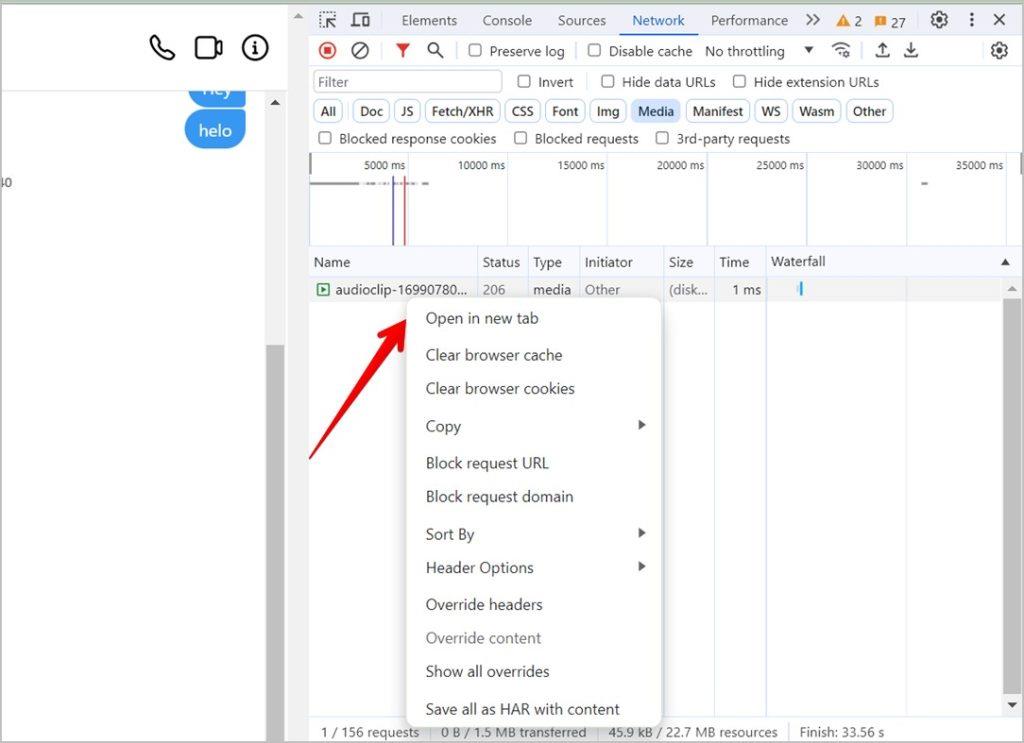Close the DevTools panel
The width and height of the screenshot is (1024, 743).
point(999,20)
